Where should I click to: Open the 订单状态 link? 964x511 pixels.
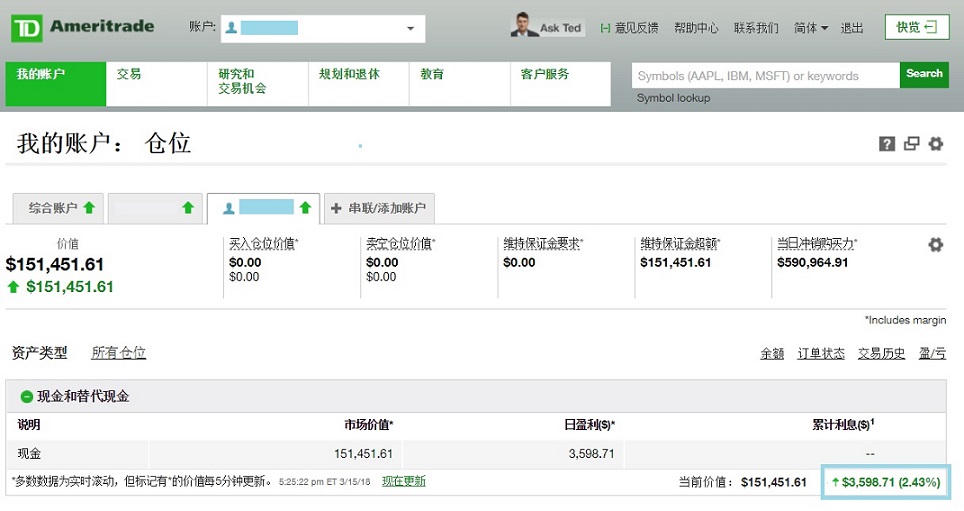click(820, 353)
